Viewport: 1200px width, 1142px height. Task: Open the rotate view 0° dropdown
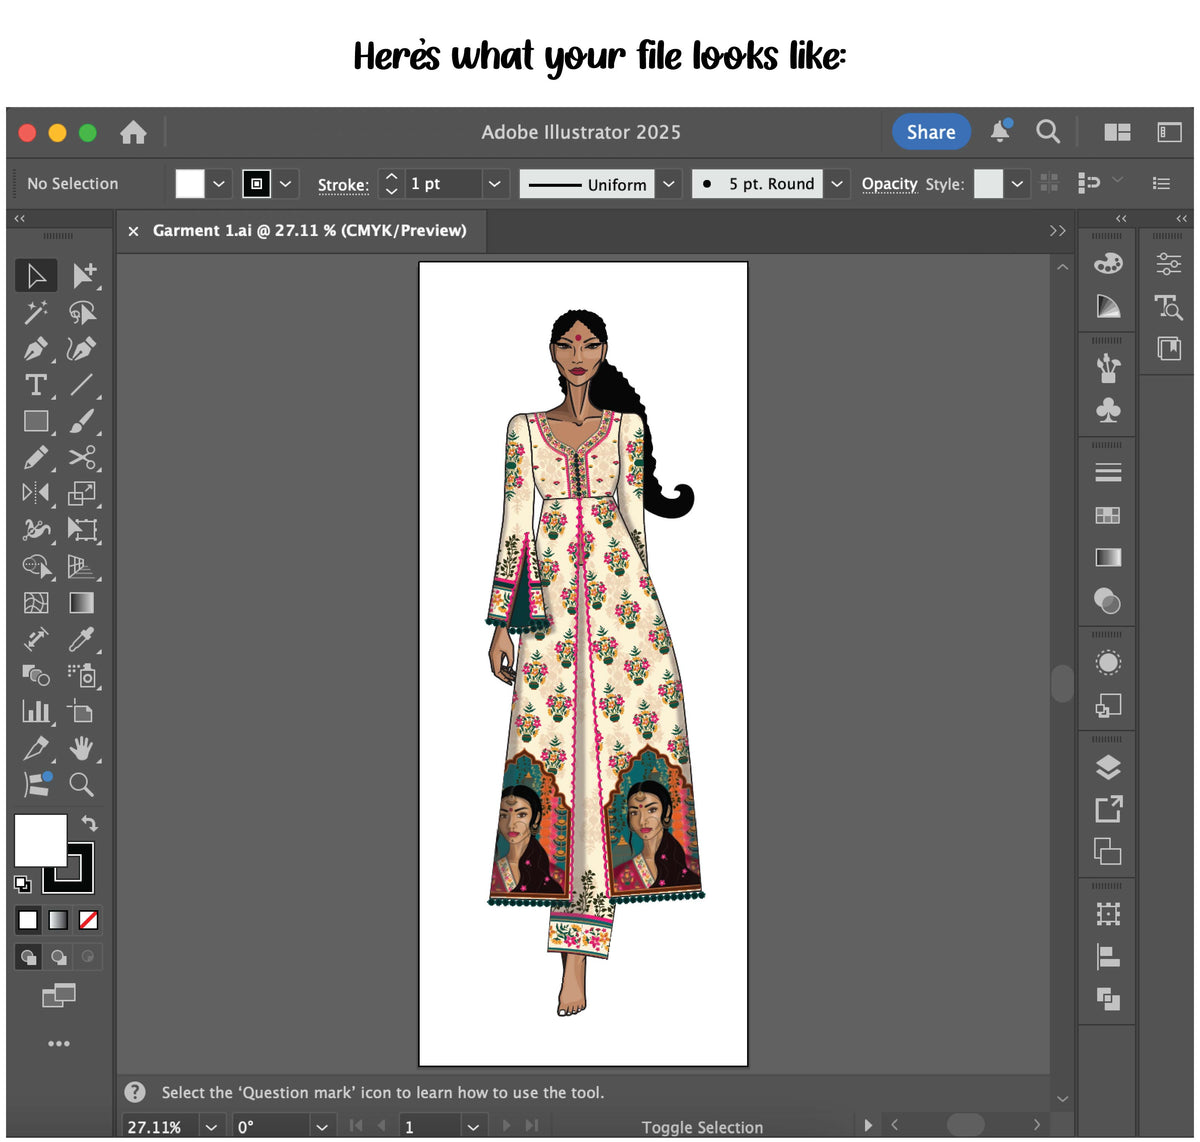(x=321, y=1127)
